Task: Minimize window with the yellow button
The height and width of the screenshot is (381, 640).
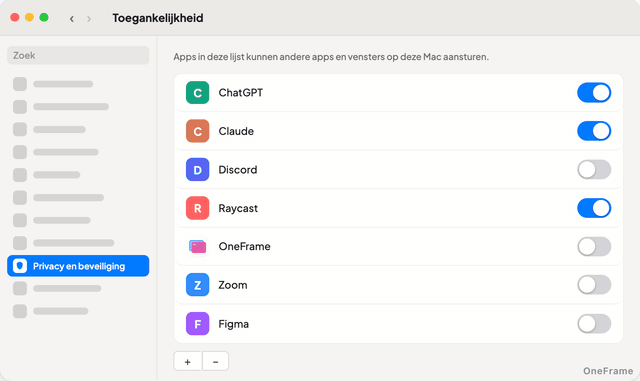Action: (x=29, y=18)
